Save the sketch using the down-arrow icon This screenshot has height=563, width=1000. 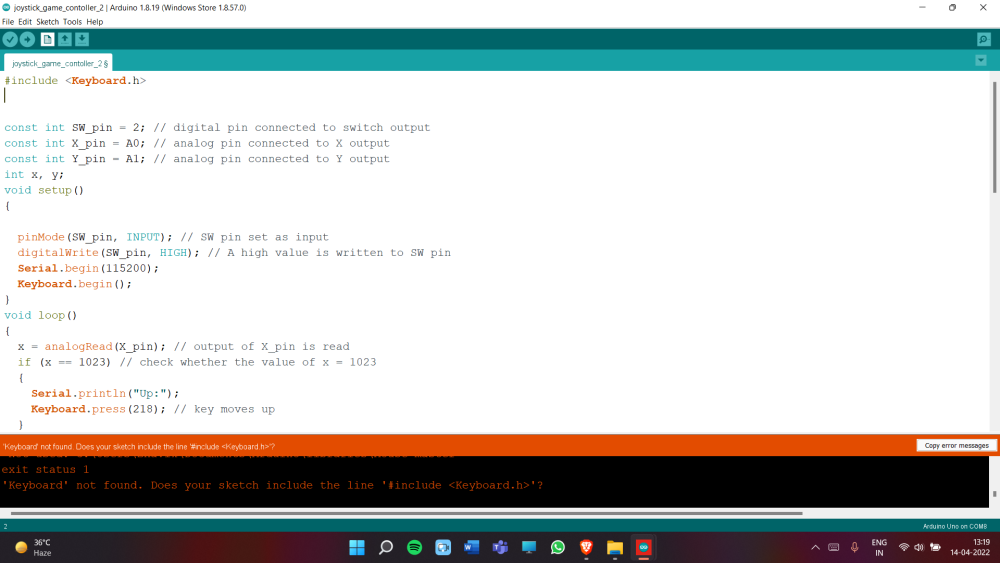82,39
